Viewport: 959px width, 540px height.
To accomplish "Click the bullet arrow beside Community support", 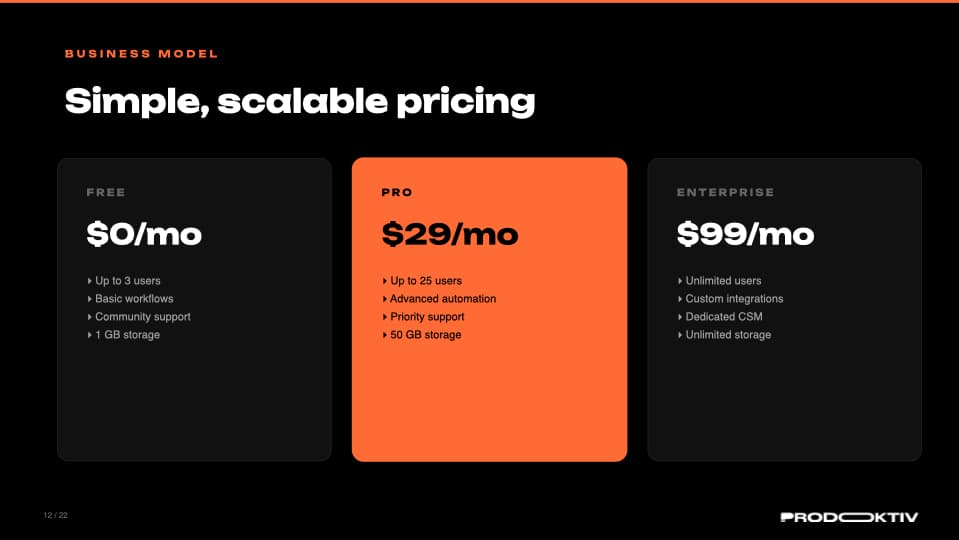I will 89,317.
